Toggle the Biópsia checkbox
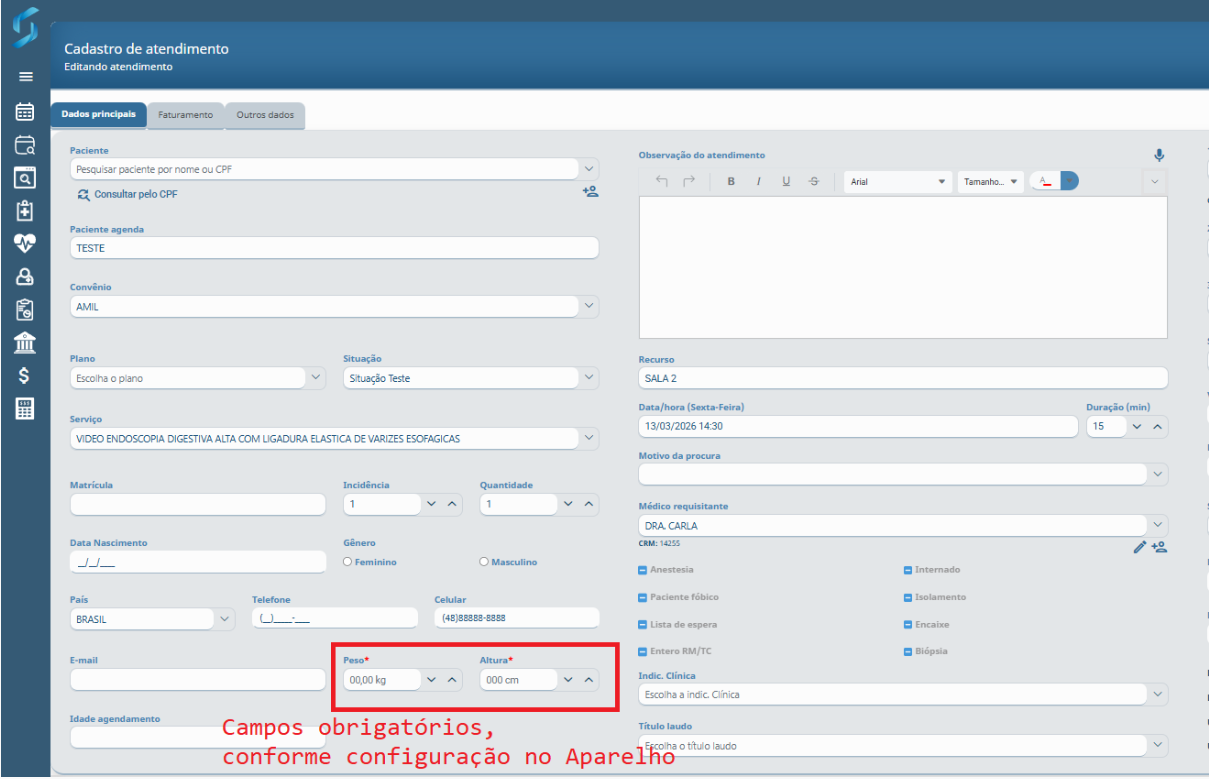The height and width of the screenshot is (779, 1209). (x=908, y=651)
